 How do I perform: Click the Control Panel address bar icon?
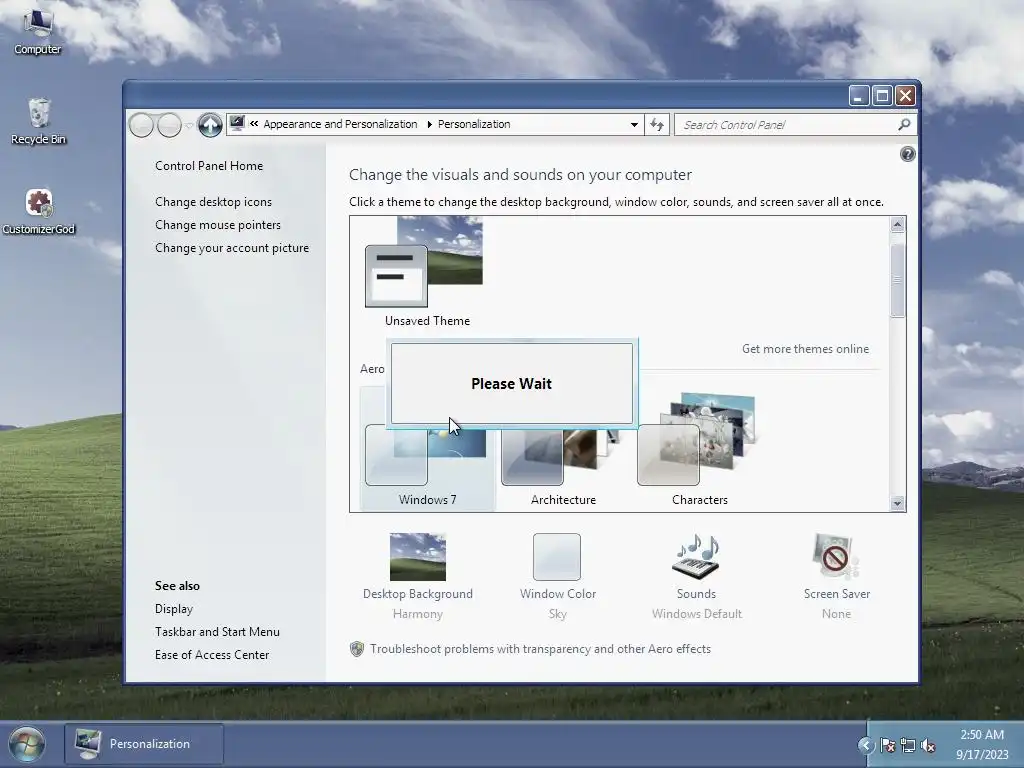pos(237,123)
